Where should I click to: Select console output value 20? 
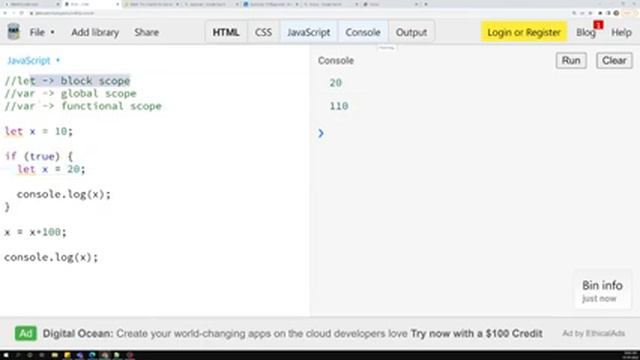click(x=336, y=83)
